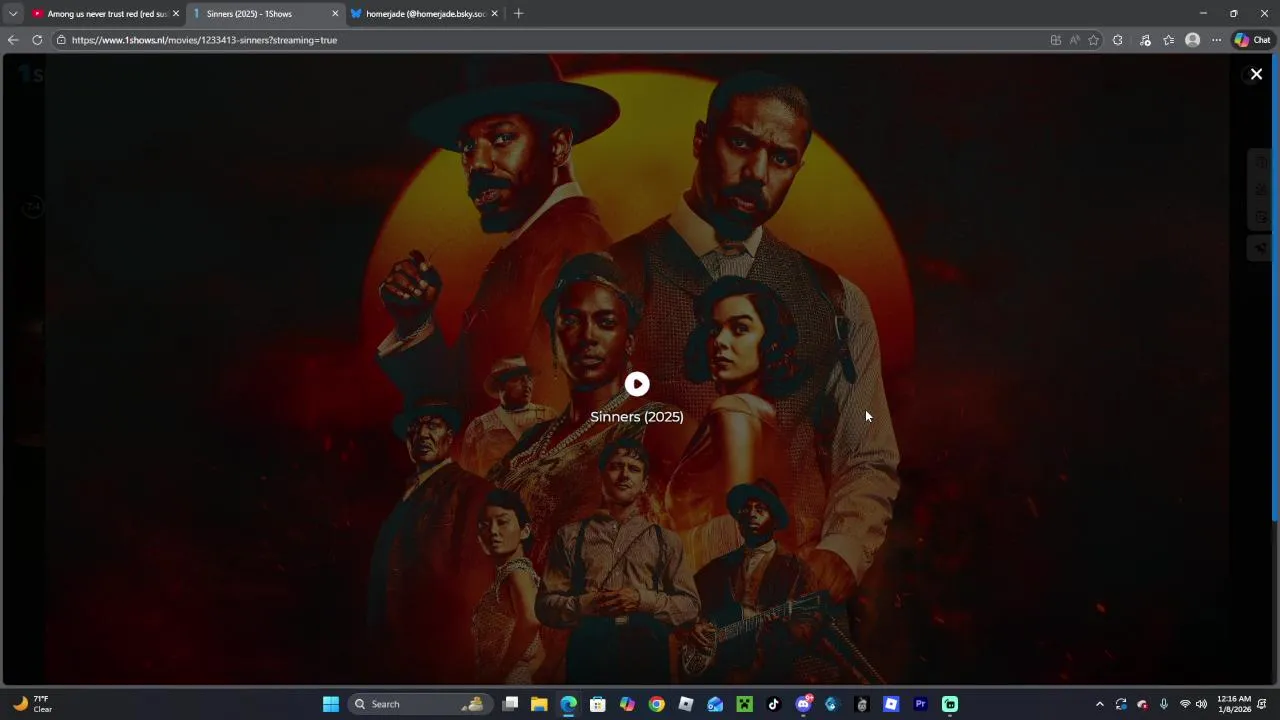Open Task View on taskbar
This screenshot has height=720, width=1280.
pyautogui.click(x=510, y=704)
